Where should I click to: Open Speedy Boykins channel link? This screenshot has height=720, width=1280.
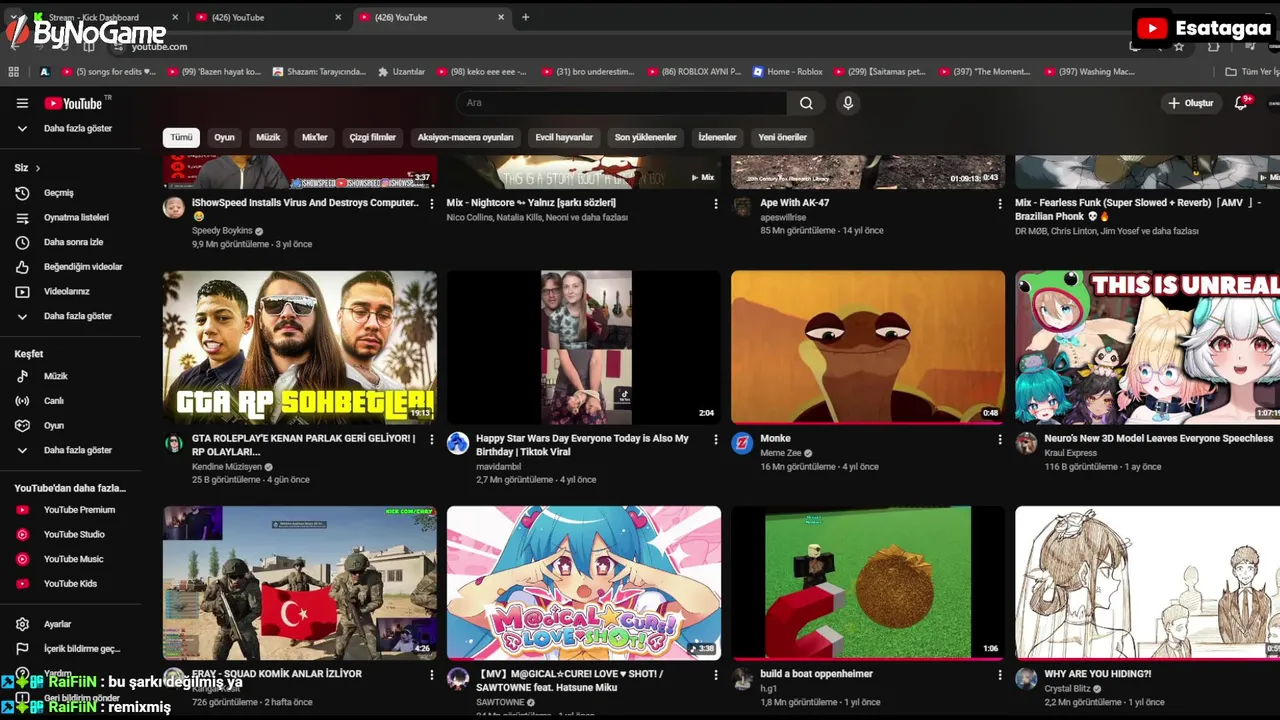(222, 231)
